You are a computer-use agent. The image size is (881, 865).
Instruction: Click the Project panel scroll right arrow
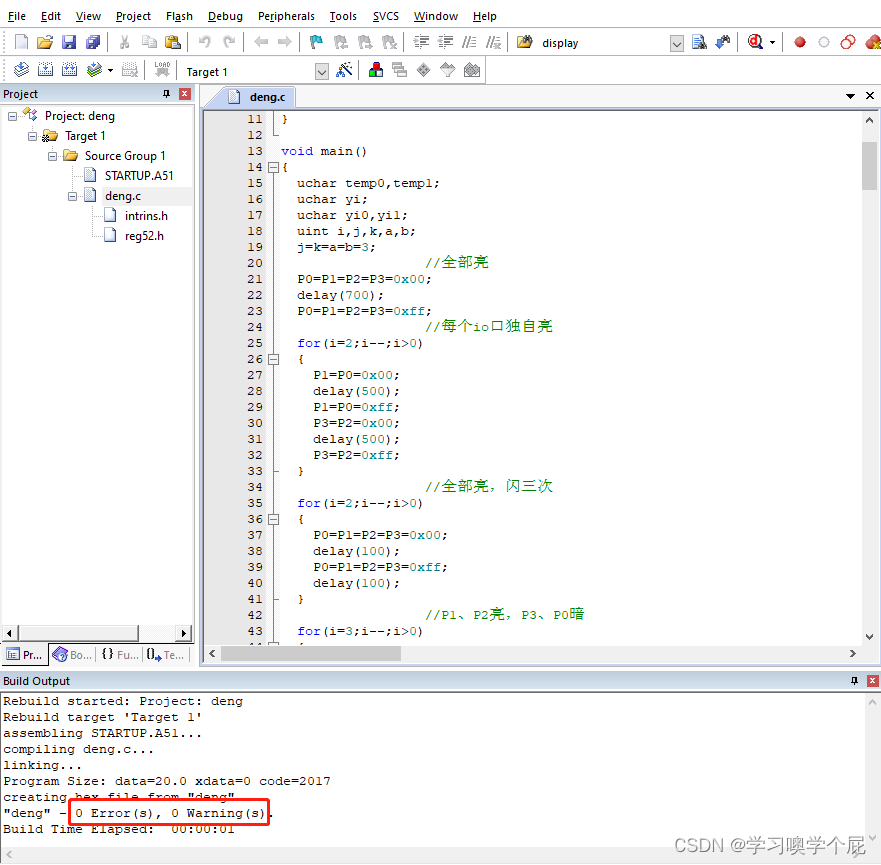click(x=183, y=633)
